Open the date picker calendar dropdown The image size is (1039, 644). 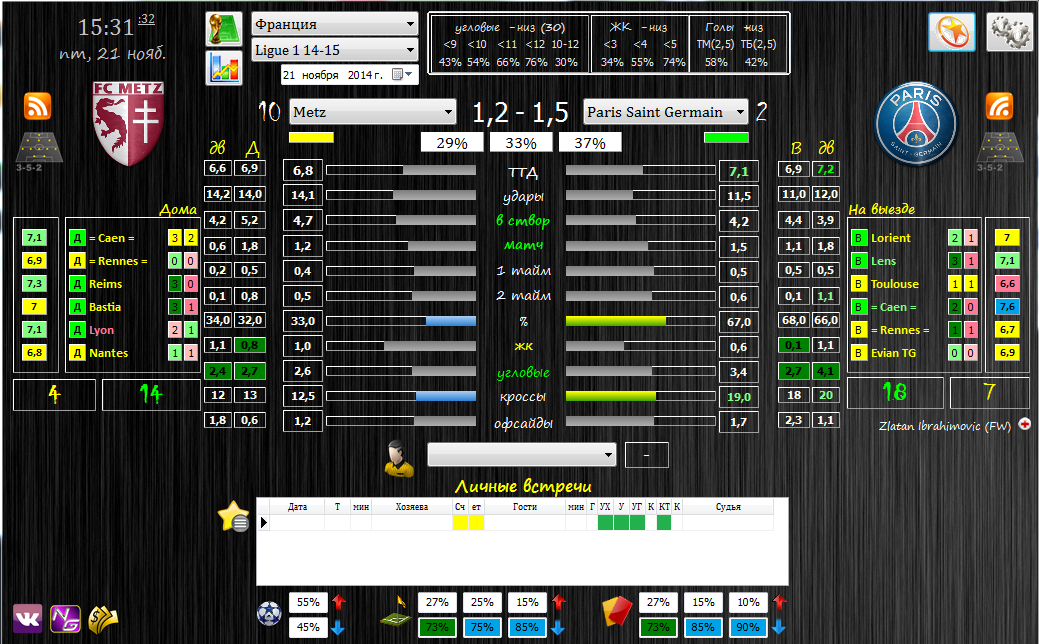[x=402, y=75]
